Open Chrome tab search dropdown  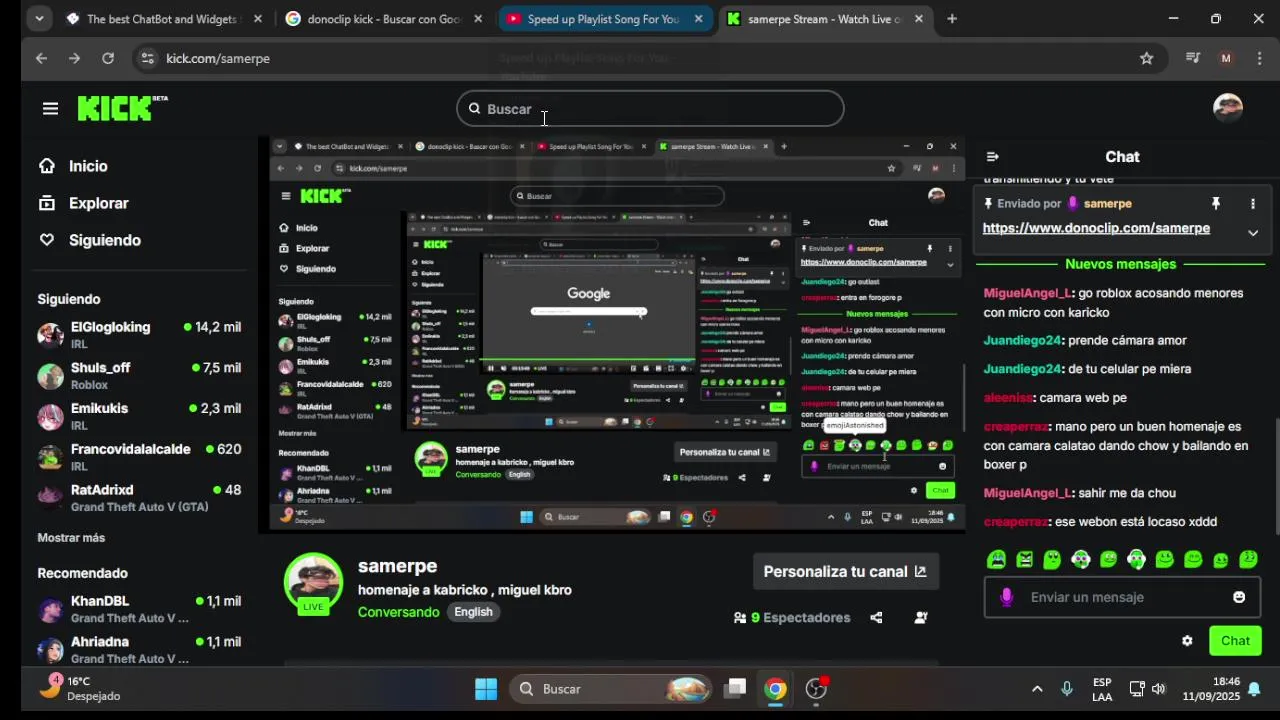pyautogui.click(x=39, y=18)
